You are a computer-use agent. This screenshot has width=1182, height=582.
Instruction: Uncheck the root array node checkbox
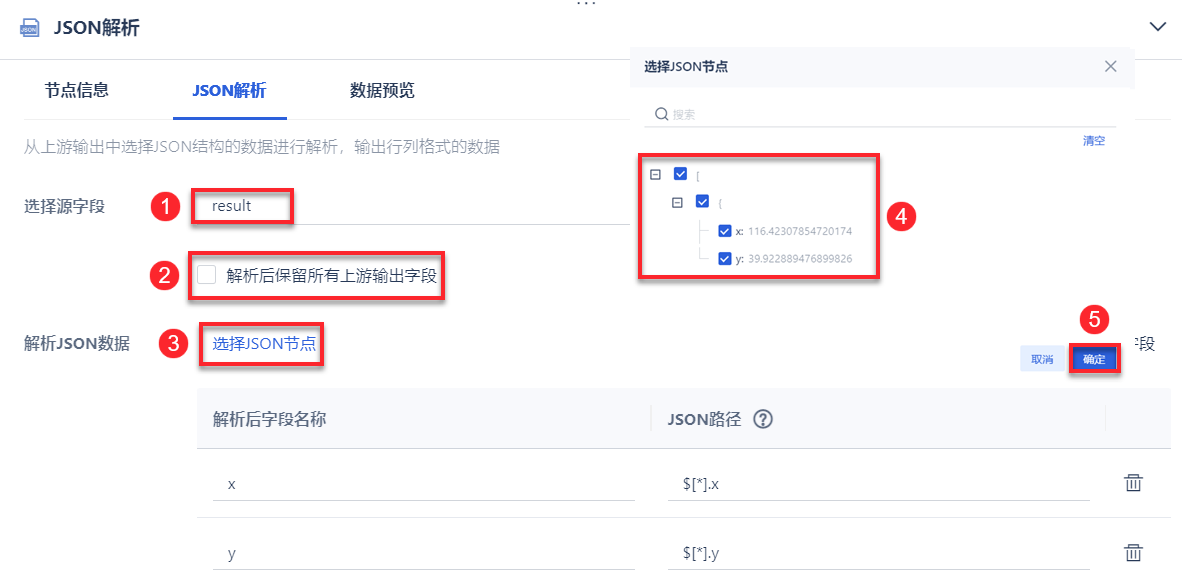point(681,174)
